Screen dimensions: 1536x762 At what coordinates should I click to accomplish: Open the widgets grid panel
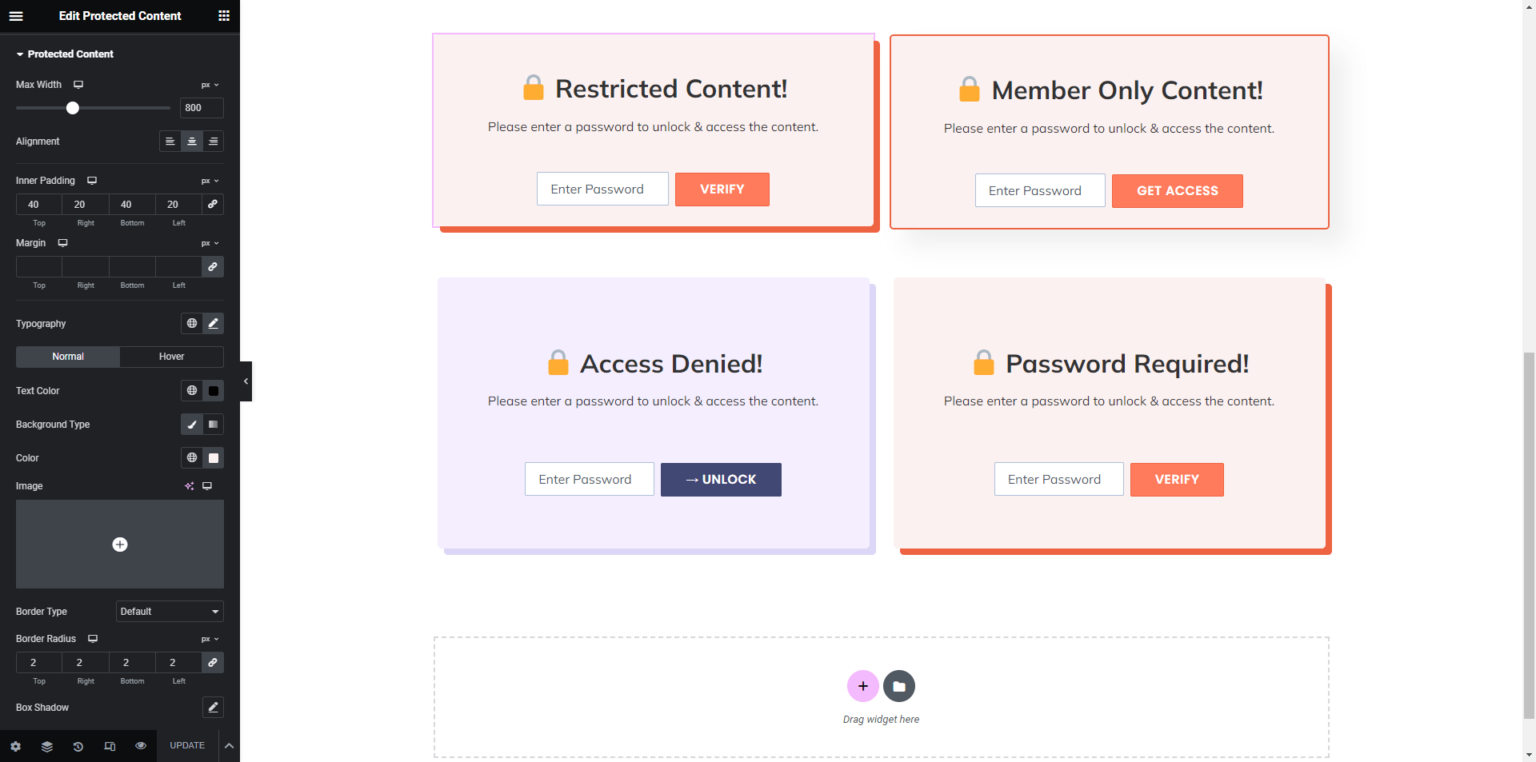[x=224, y=16]
